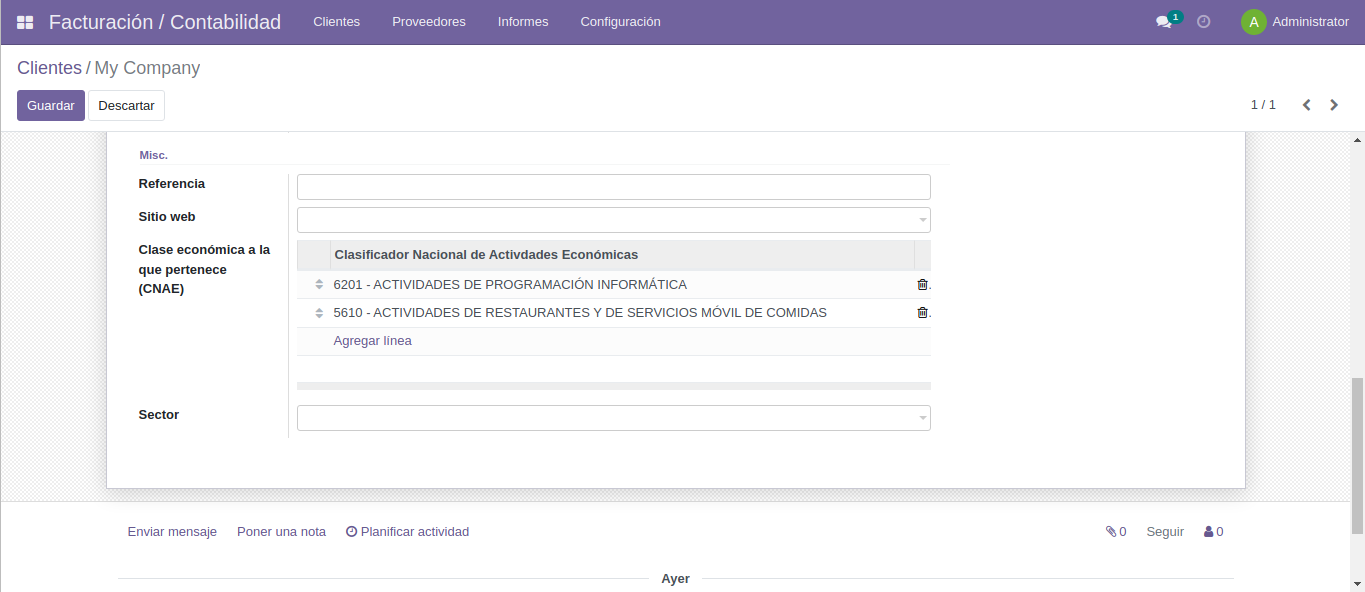Open followers list via person icon
This screenshot has width=1365, height=592.
1211,531
